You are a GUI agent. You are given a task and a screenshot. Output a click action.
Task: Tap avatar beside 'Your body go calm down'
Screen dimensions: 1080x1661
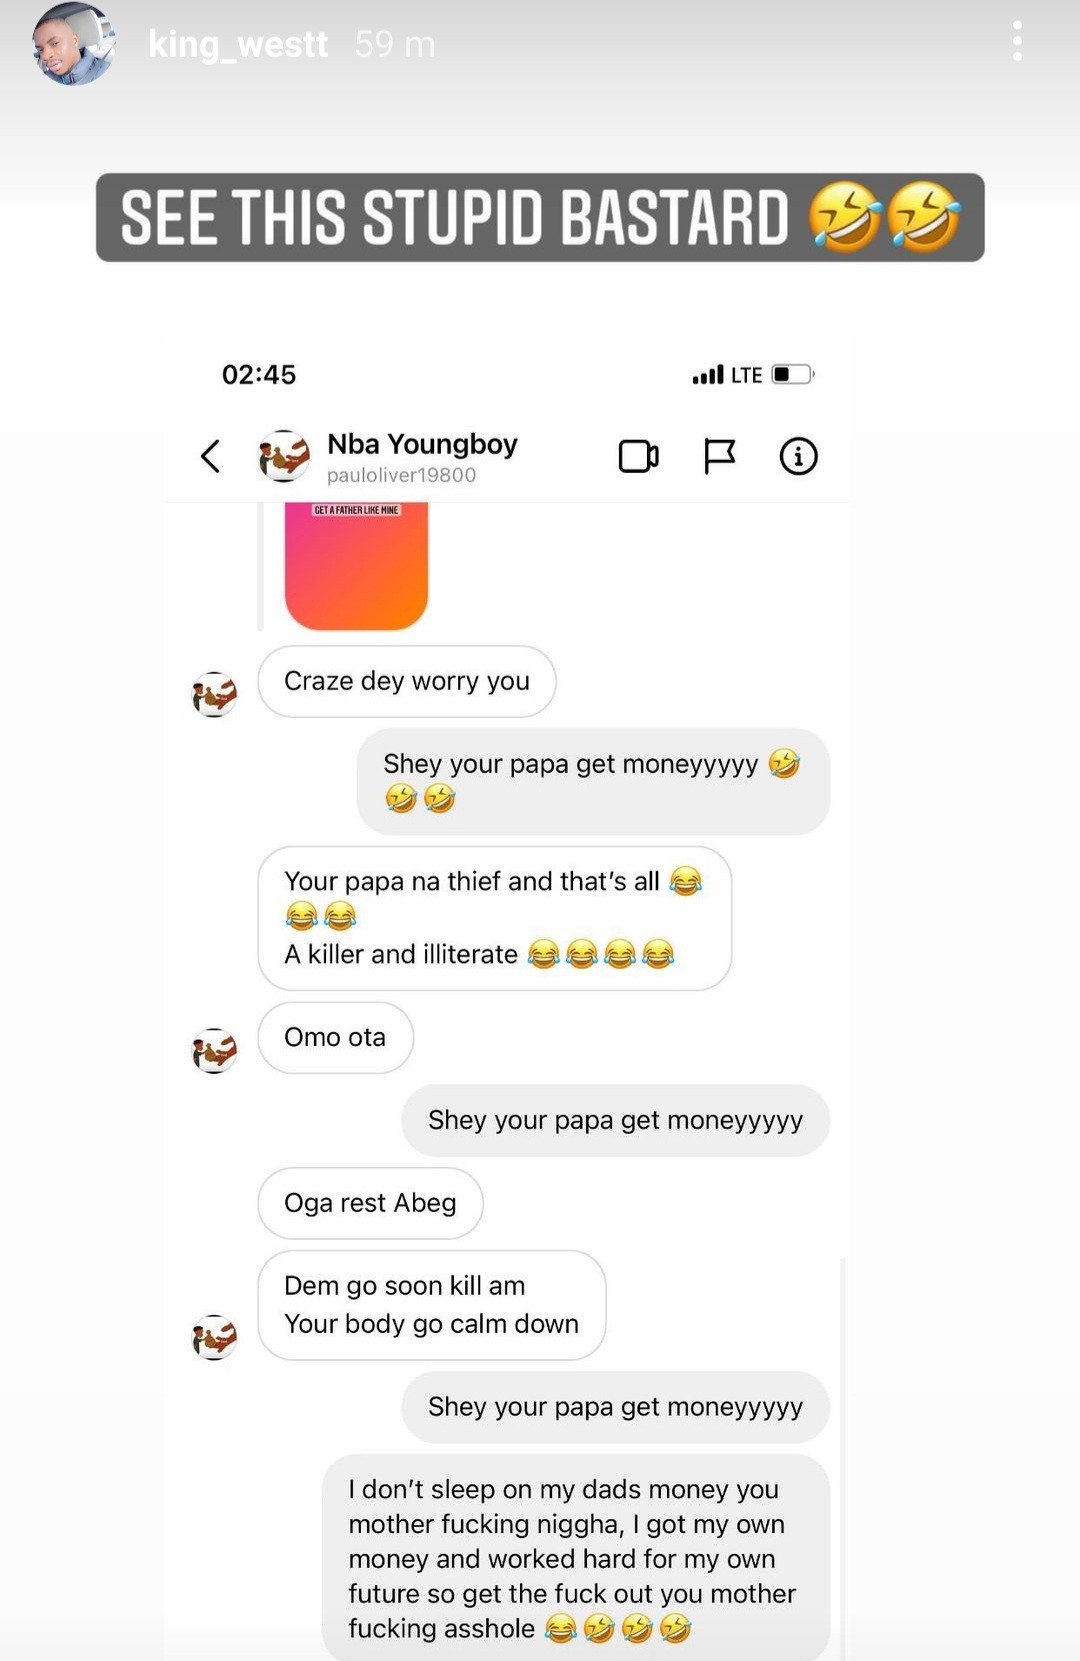214,1336
